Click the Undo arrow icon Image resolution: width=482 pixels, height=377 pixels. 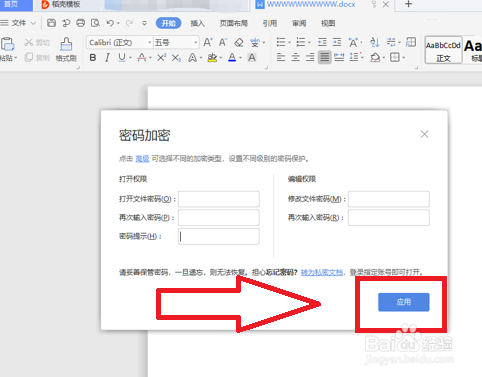tap(110, 23)
